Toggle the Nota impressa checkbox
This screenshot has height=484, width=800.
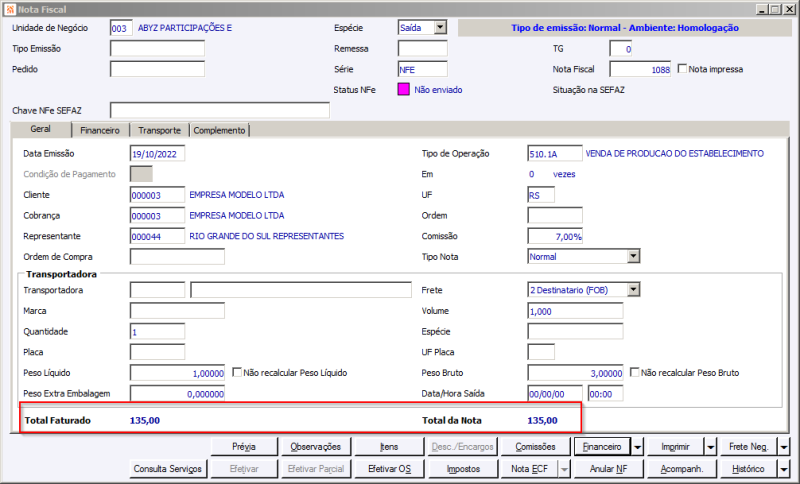click(682, 68)
